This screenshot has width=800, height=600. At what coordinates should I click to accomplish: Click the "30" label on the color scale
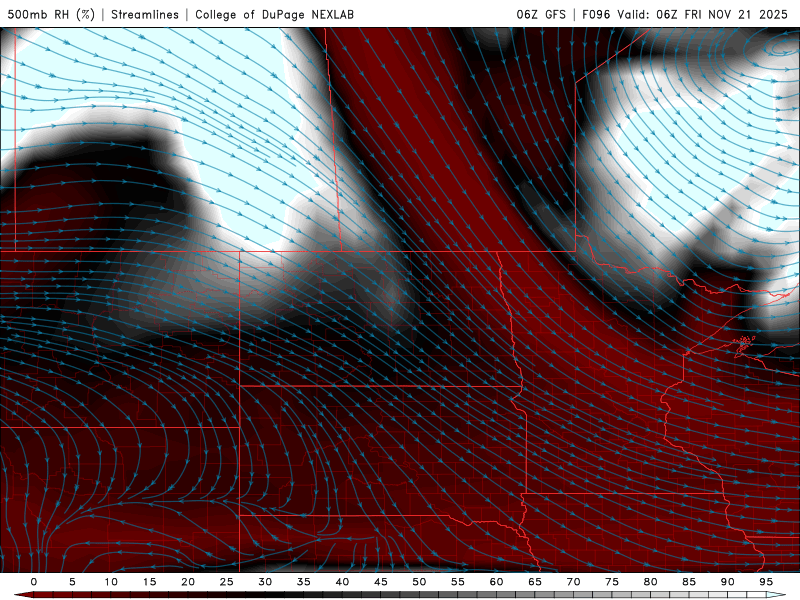pyautogui.click(x=265, y=582)
